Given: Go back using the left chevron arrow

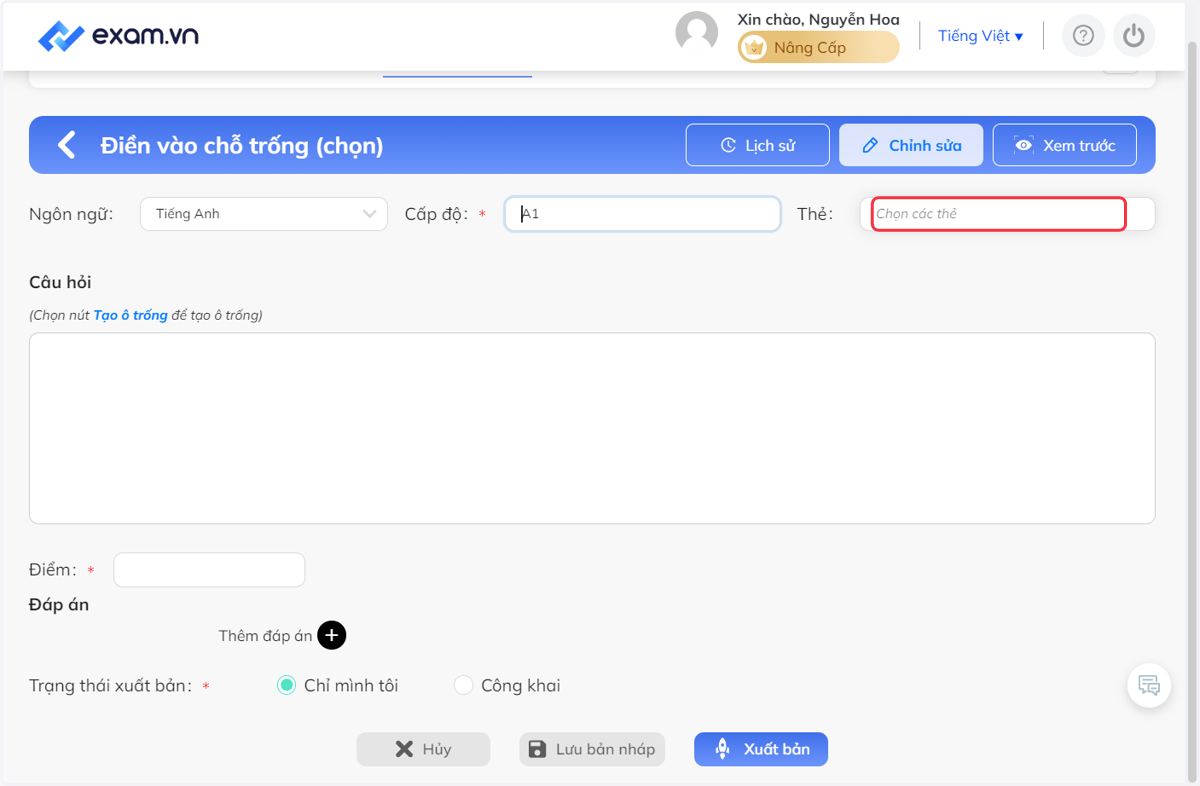Looking at the screenshot, I should (x=66, y=145).
